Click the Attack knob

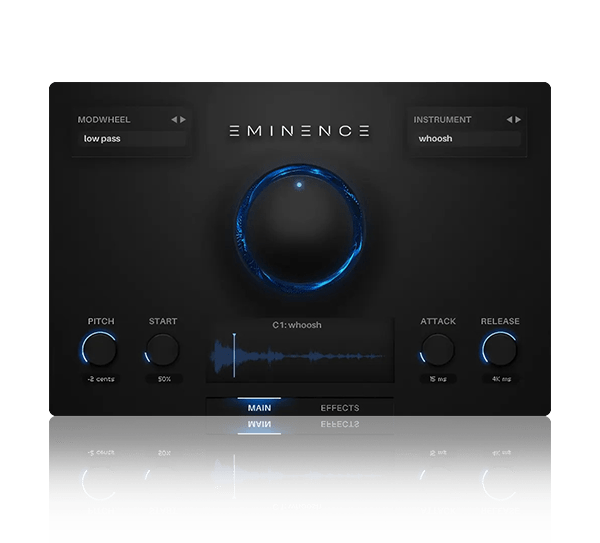click(x=437, y=349)
